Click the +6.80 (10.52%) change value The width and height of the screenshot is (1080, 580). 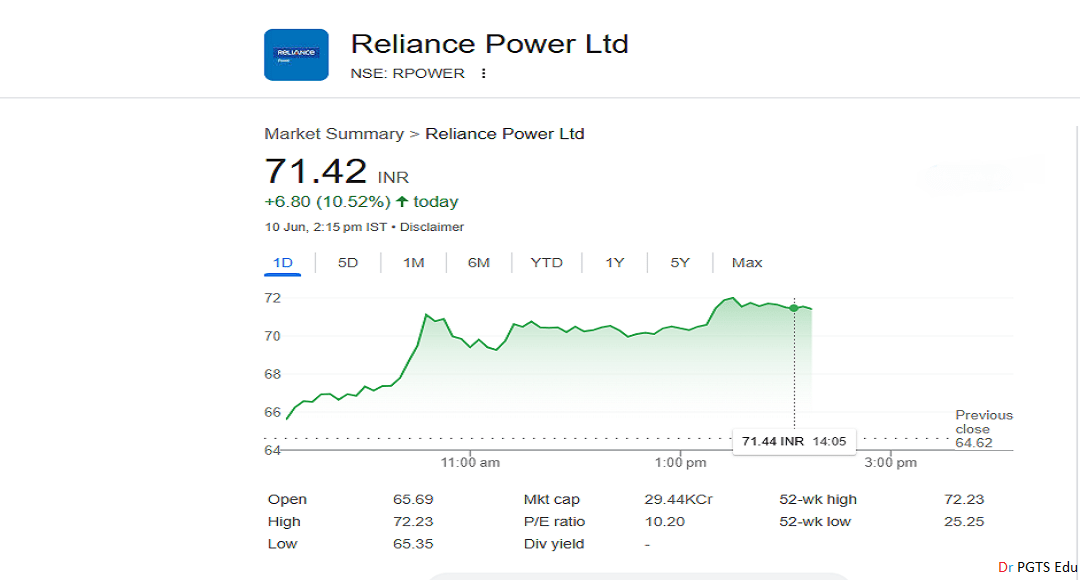click(x=327, y=202)
